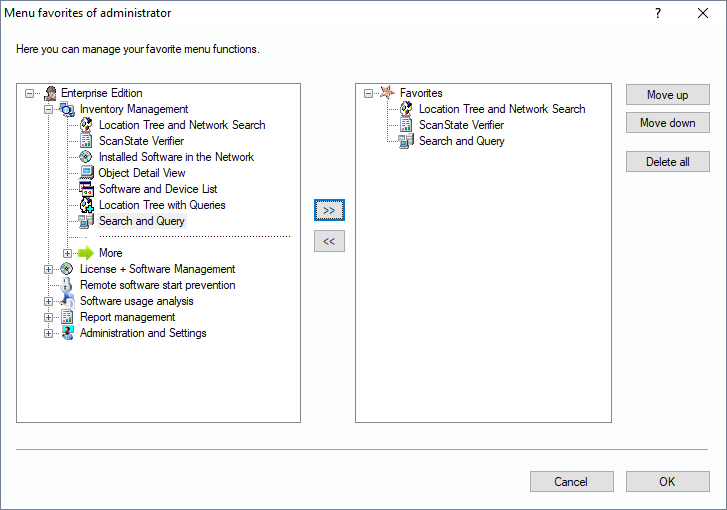Image resolution: width=727 pixels, height=510 pixels.
Task: Select Search and Query in Favorites list
Action: pyautogui.click(x=461, y=141)
